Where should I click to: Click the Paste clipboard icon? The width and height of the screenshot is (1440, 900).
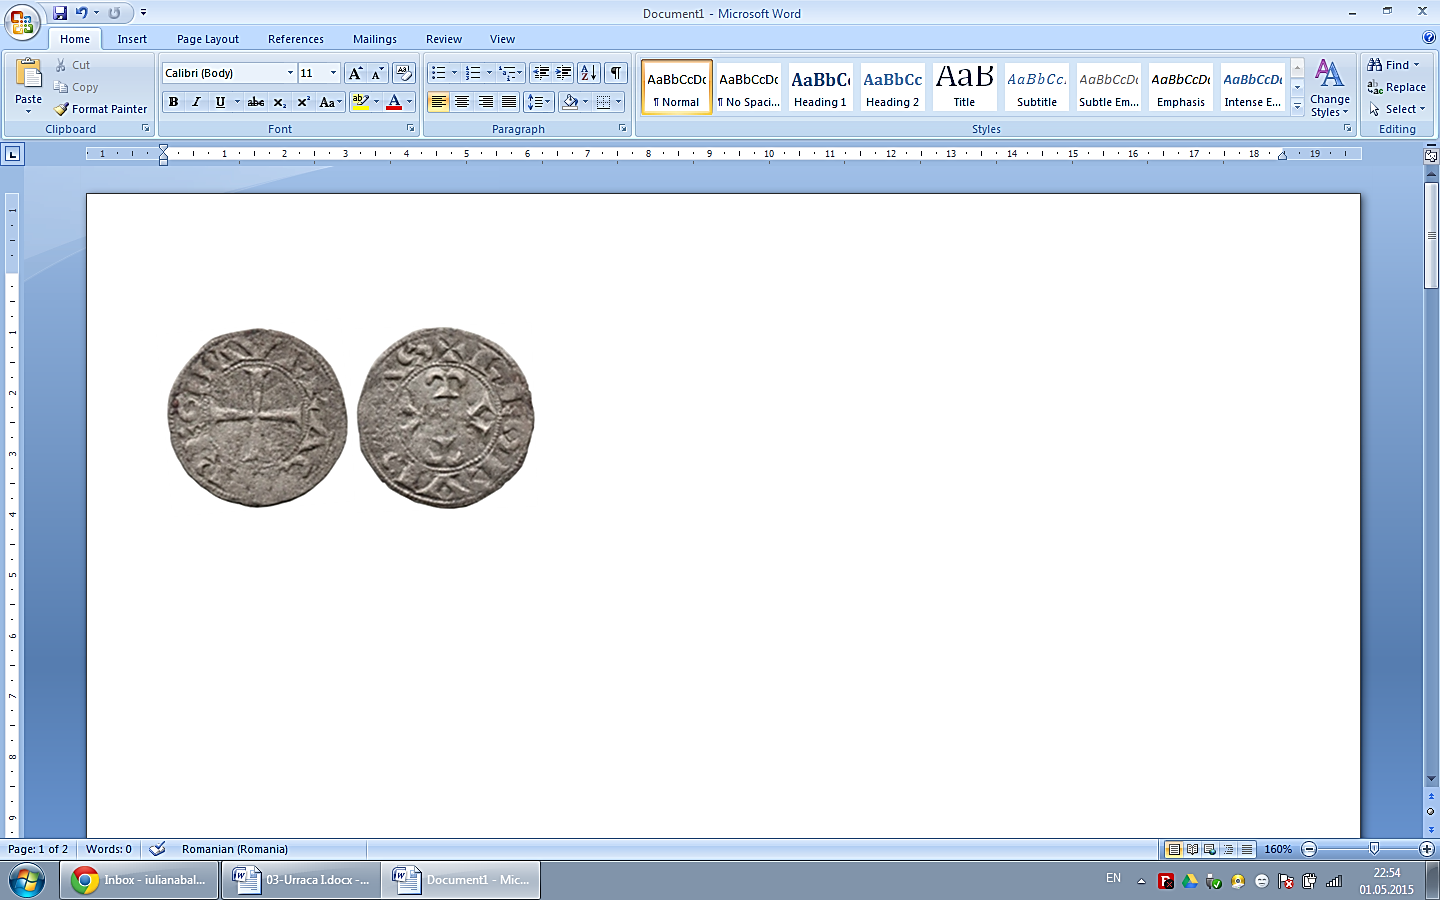click(x=28, y=76)
